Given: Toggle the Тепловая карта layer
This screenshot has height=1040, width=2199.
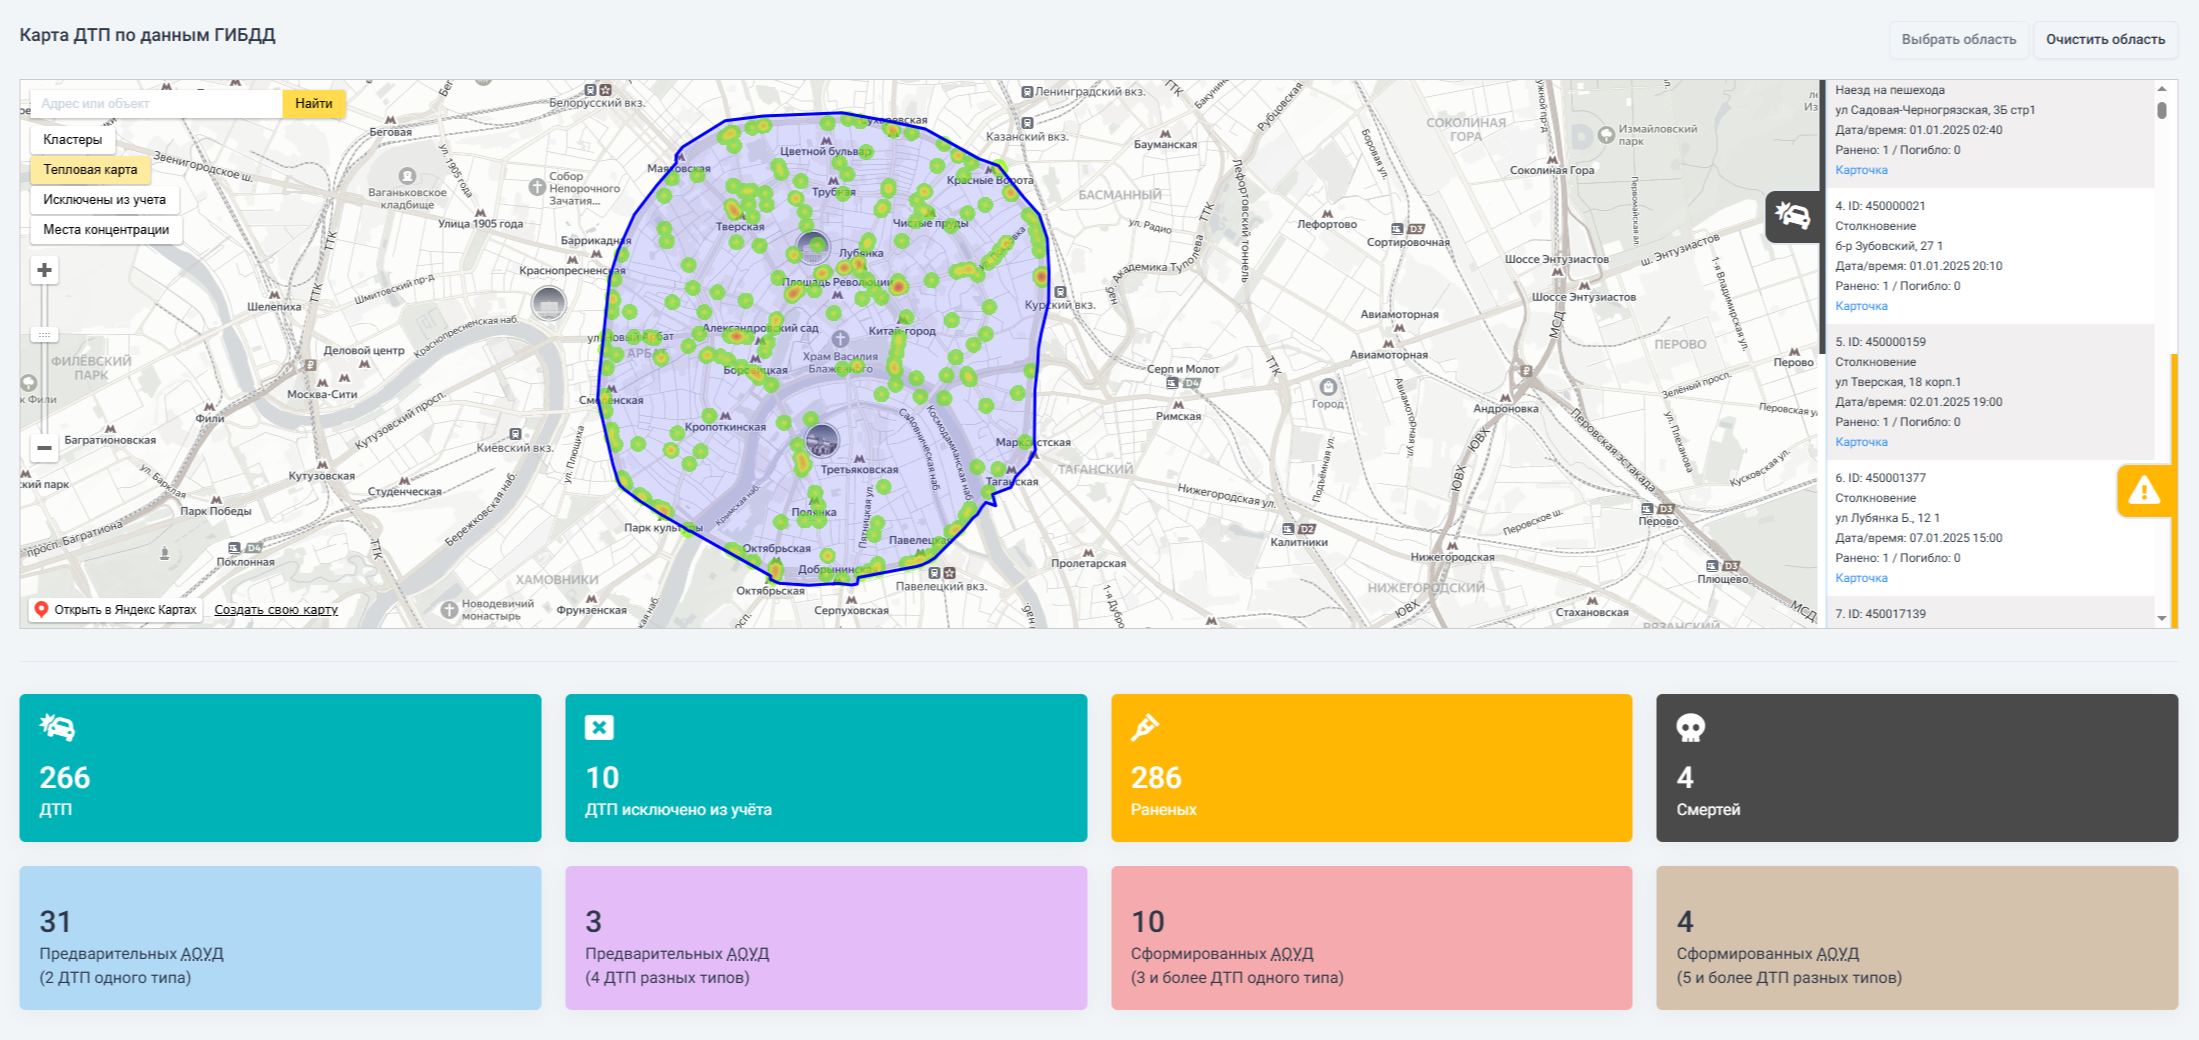Looking at the screenshot, I should 90,170.
